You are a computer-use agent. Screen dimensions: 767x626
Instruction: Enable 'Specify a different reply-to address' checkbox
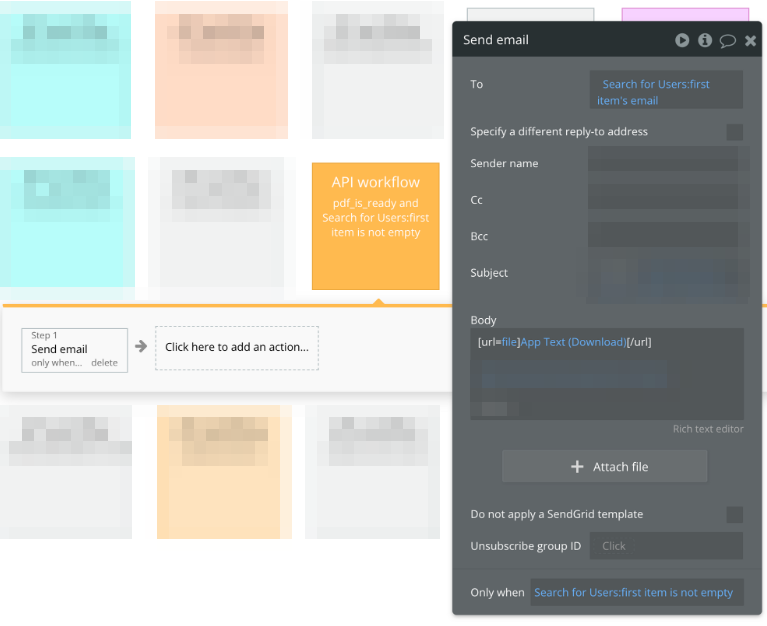click(734, 132)
